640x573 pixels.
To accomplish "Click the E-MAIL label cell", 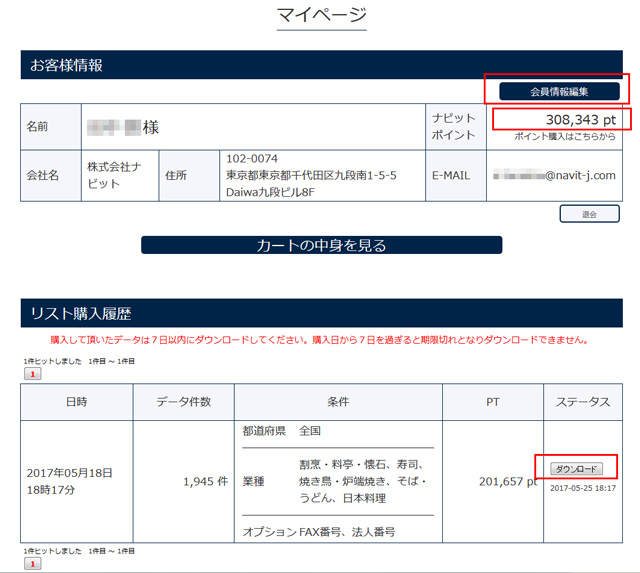I will coord(456,175).
